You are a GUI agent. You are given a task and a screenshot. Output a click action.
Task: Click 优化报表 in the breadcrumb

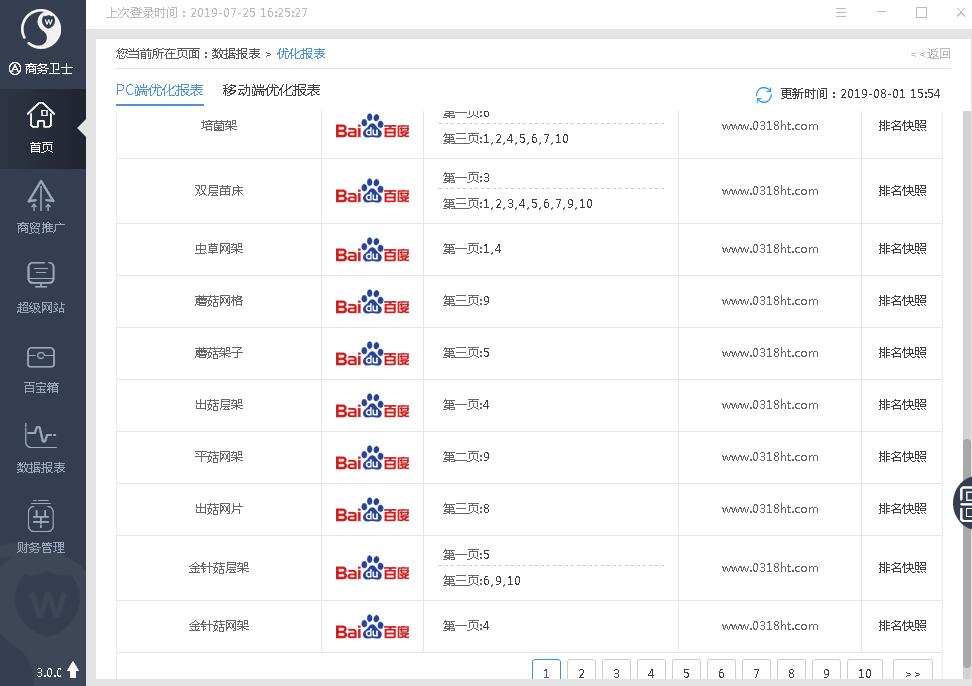[x=301, y=54]
